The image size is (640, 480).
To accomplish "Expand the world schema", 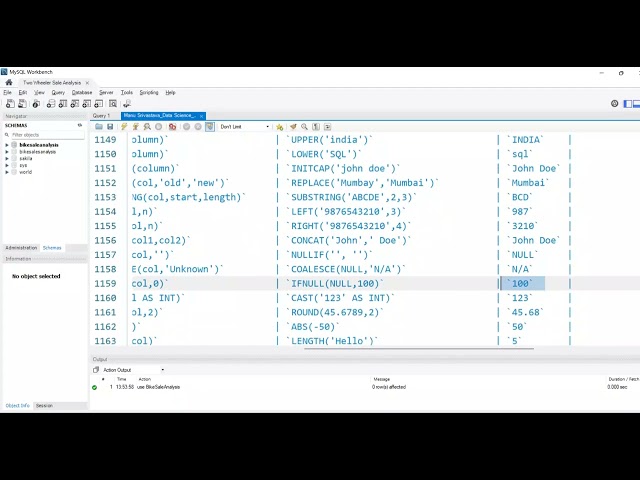I will 7,172.
